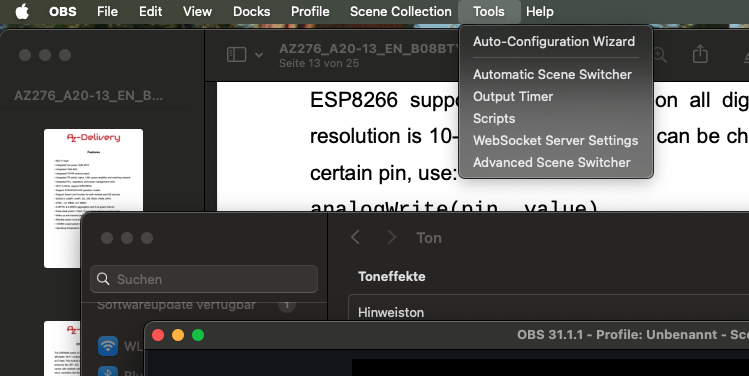Open Scripts from Tools menu
749x376 pixels.
click(494, 118)
